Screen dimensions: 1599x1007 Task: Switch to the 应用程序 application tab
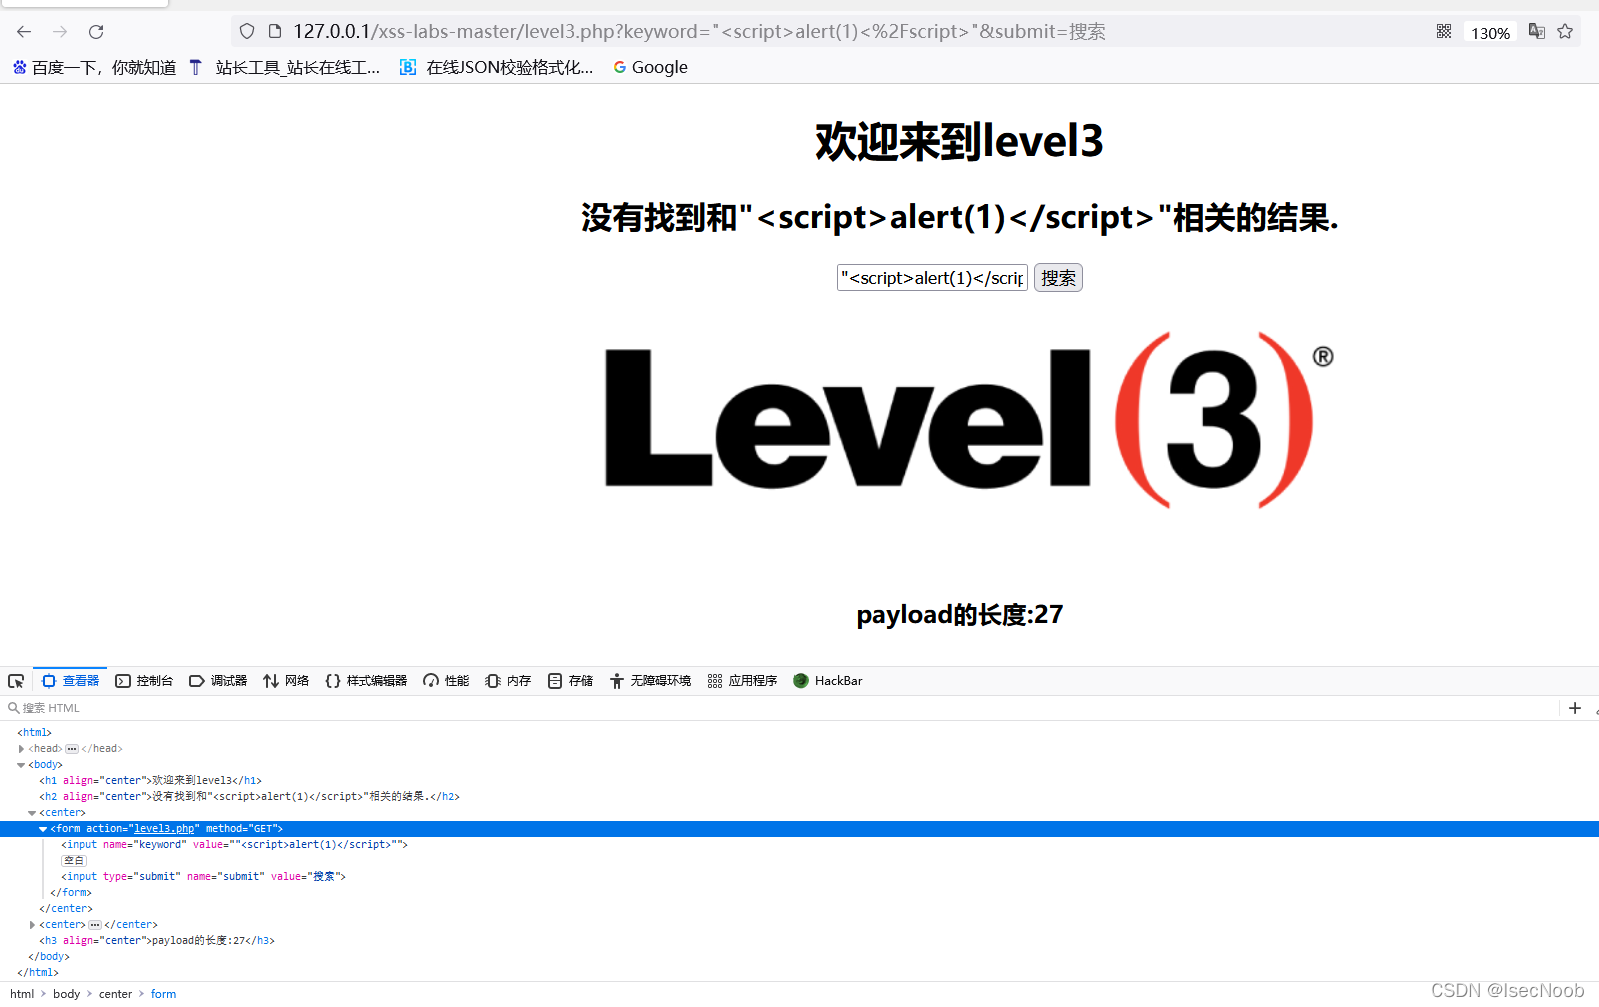742,681
